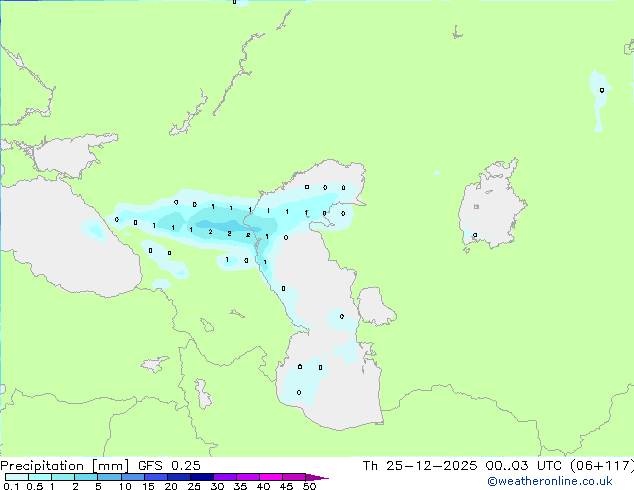Click the '35' legend scale label

pyautogui.click(x=240, y=486)
